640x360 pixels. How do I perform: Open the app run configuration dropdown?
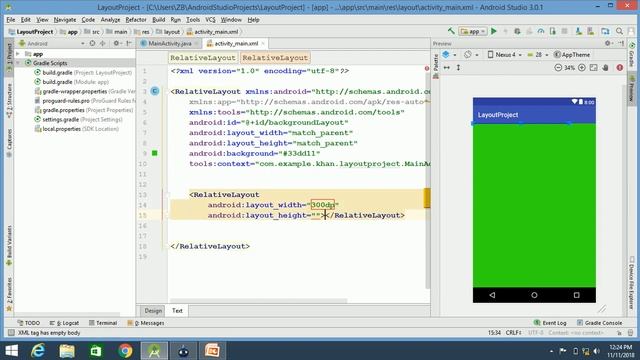point(473,31)
